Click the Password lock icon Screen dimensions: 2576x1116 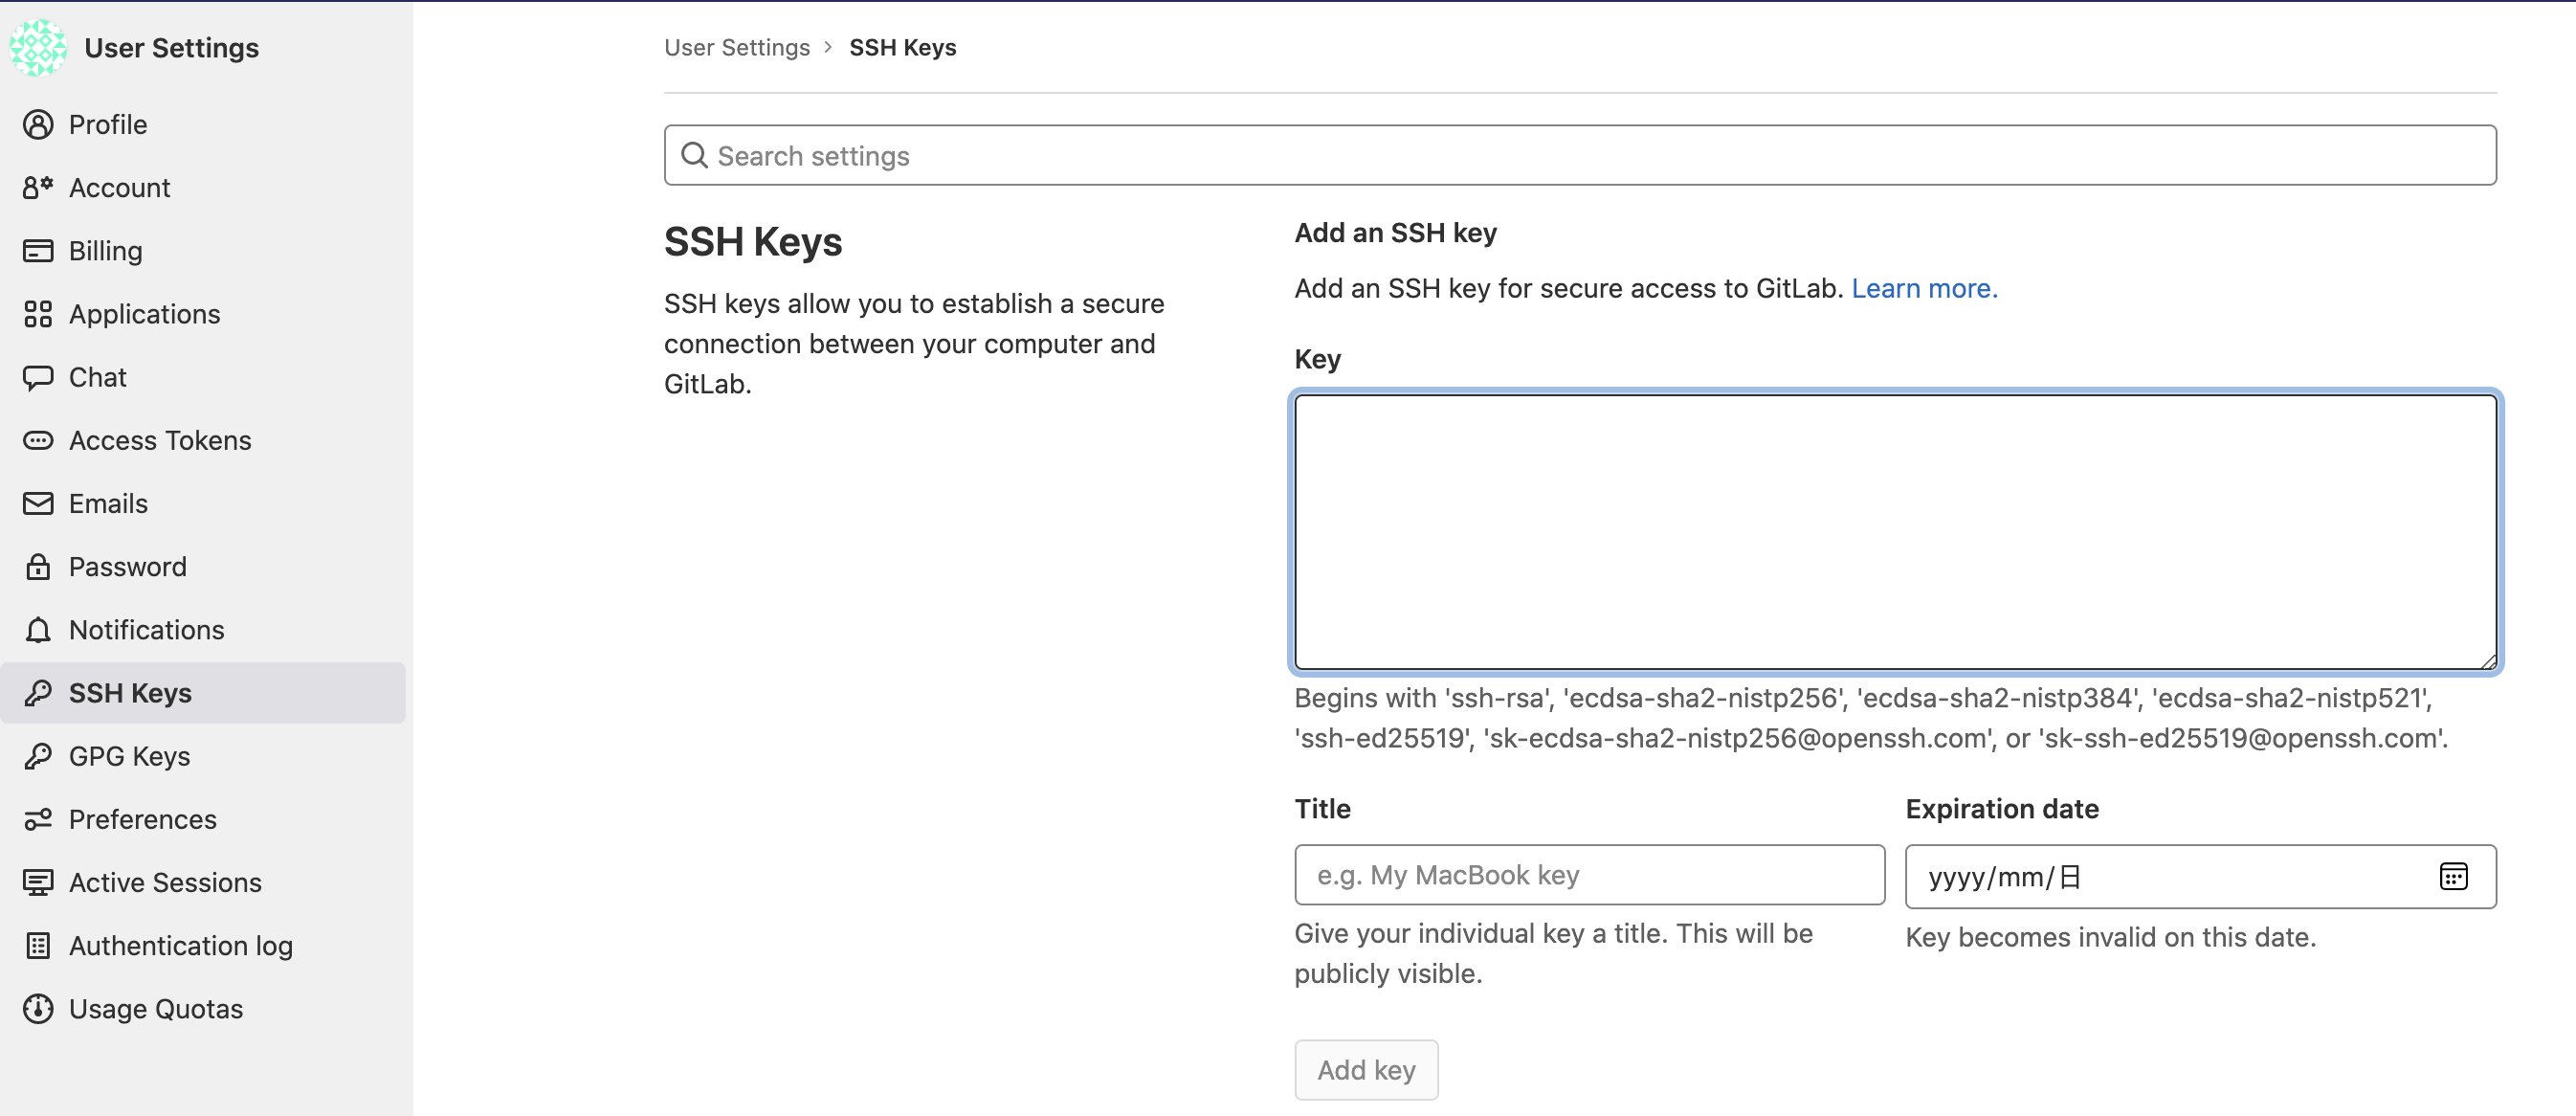(x=38, y=566)
